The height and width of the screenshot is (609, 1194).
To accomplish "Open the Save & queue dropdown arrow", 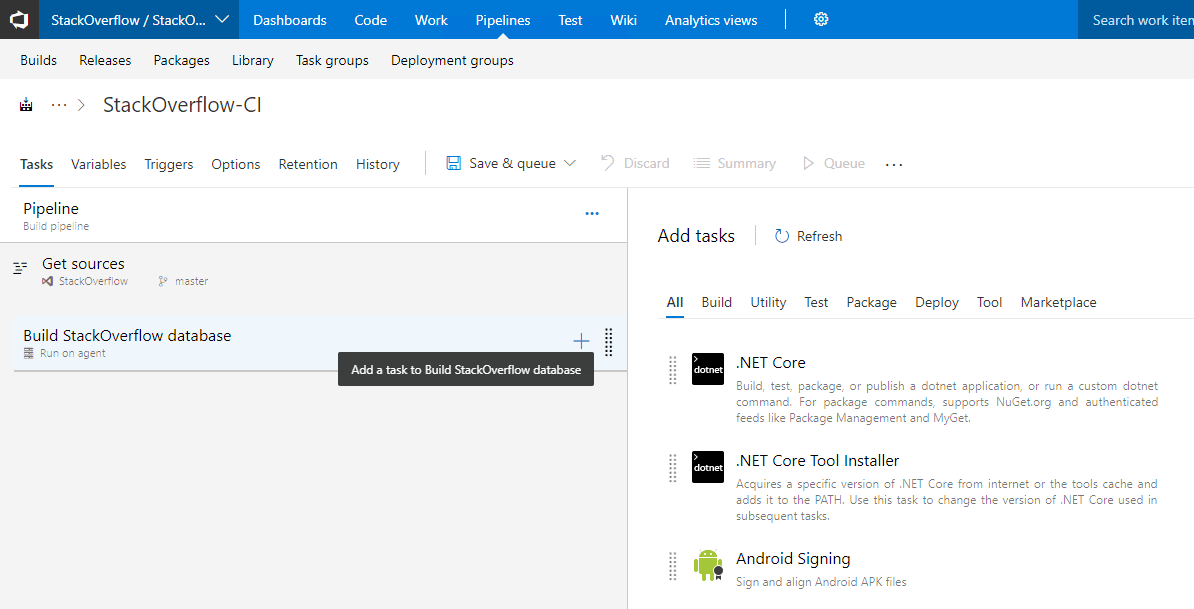I will (570, 163).
